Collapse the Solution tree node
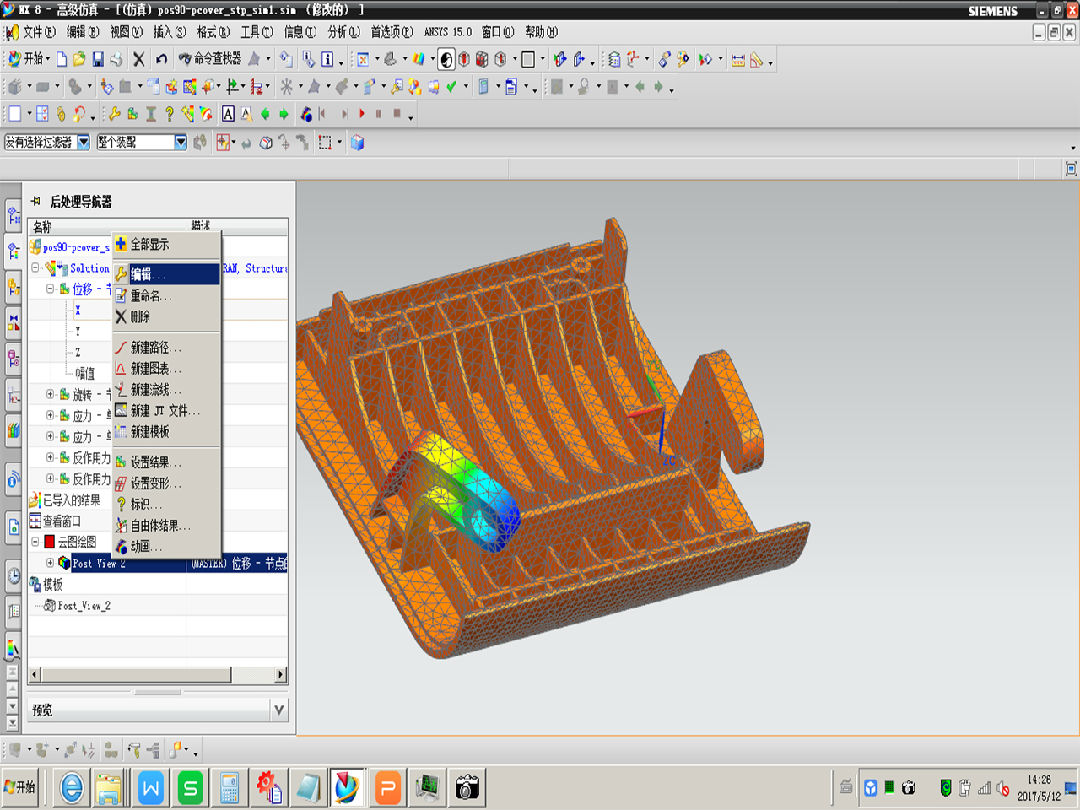This screenshot has height=810, width=1080. point(36,268)
